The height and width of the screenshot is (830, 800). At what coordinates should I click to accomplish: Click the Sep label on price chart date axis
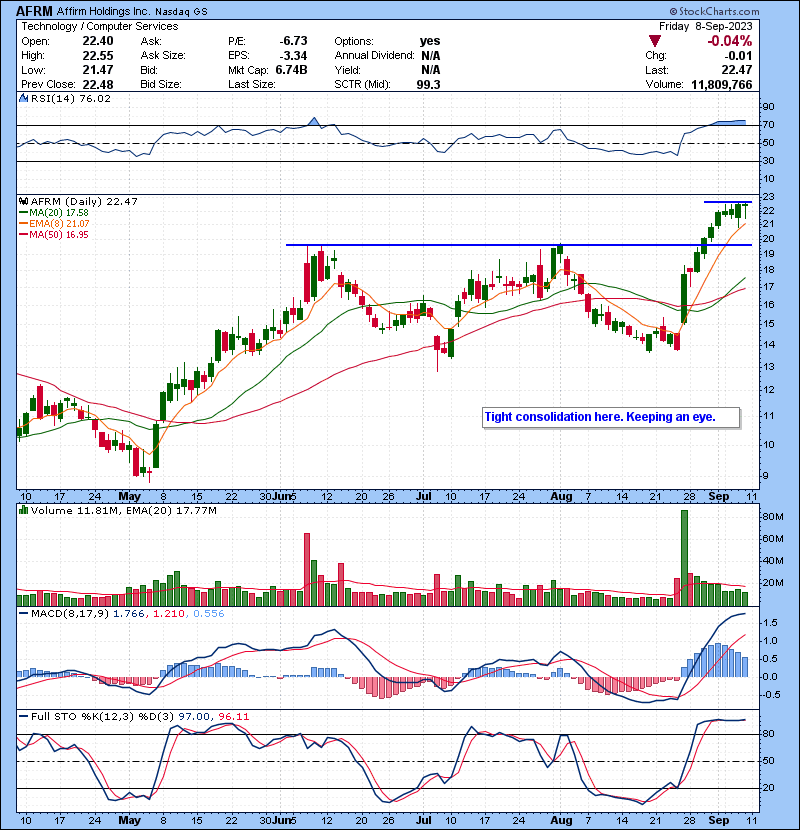(x=718, y=497)
